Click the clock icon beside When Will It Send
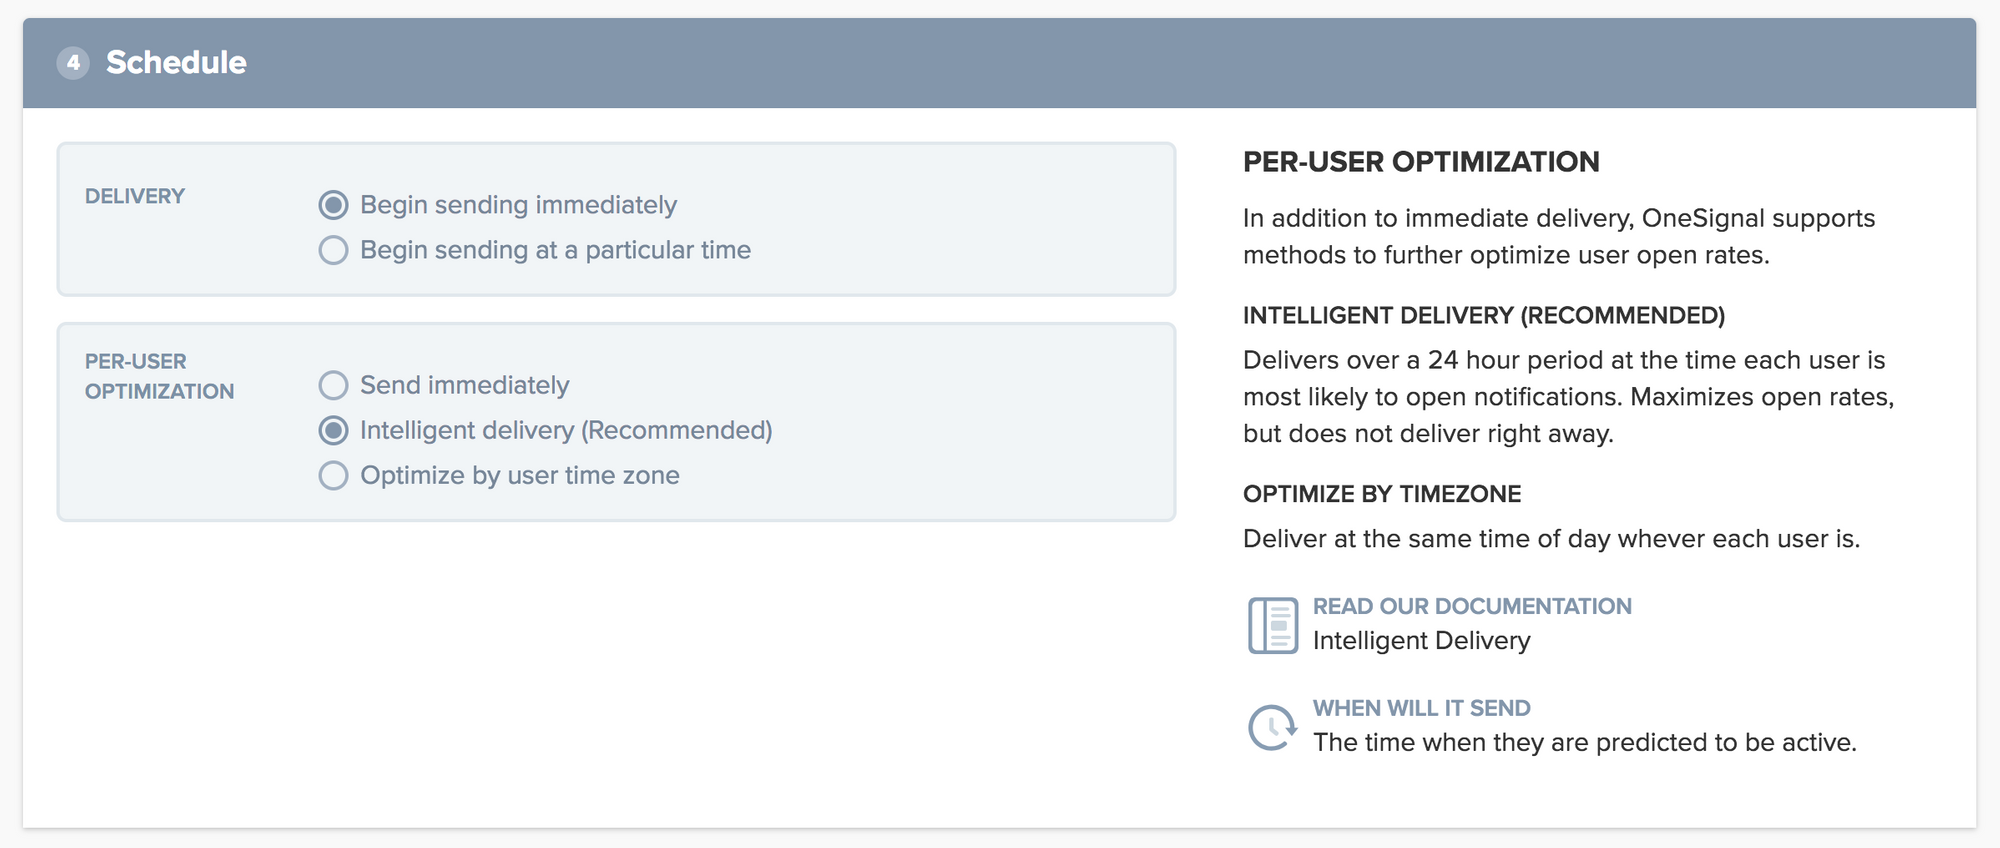The width and height of the screenshot is (2000, 848). (x=1272, y=727)
